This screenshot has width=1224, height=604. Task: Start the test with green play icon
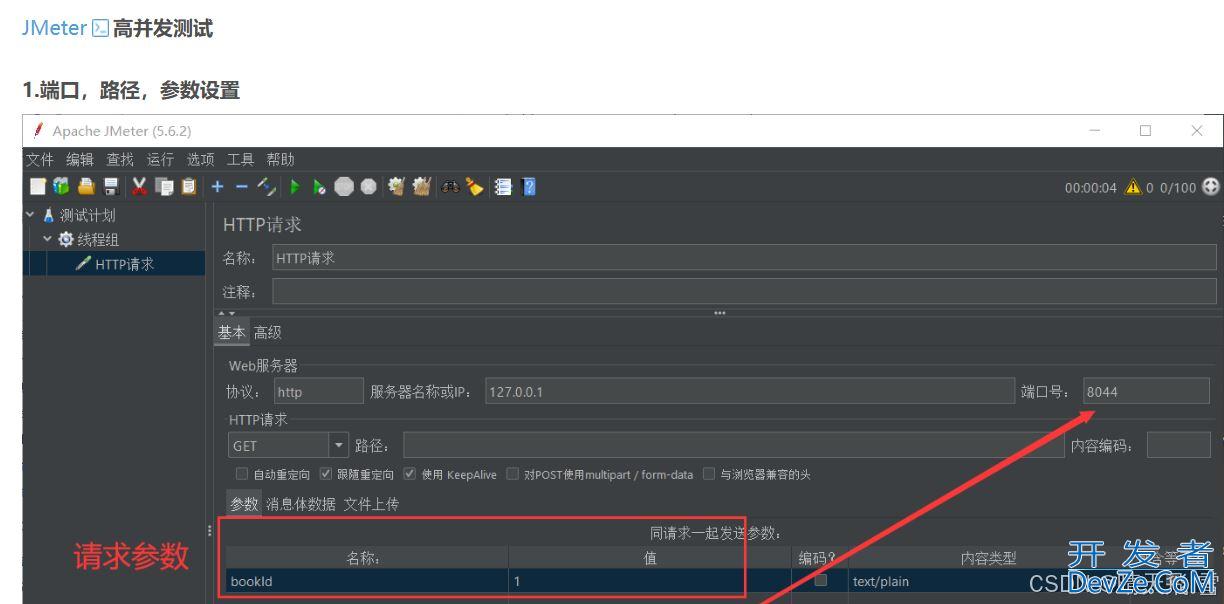tap(295, 187)
